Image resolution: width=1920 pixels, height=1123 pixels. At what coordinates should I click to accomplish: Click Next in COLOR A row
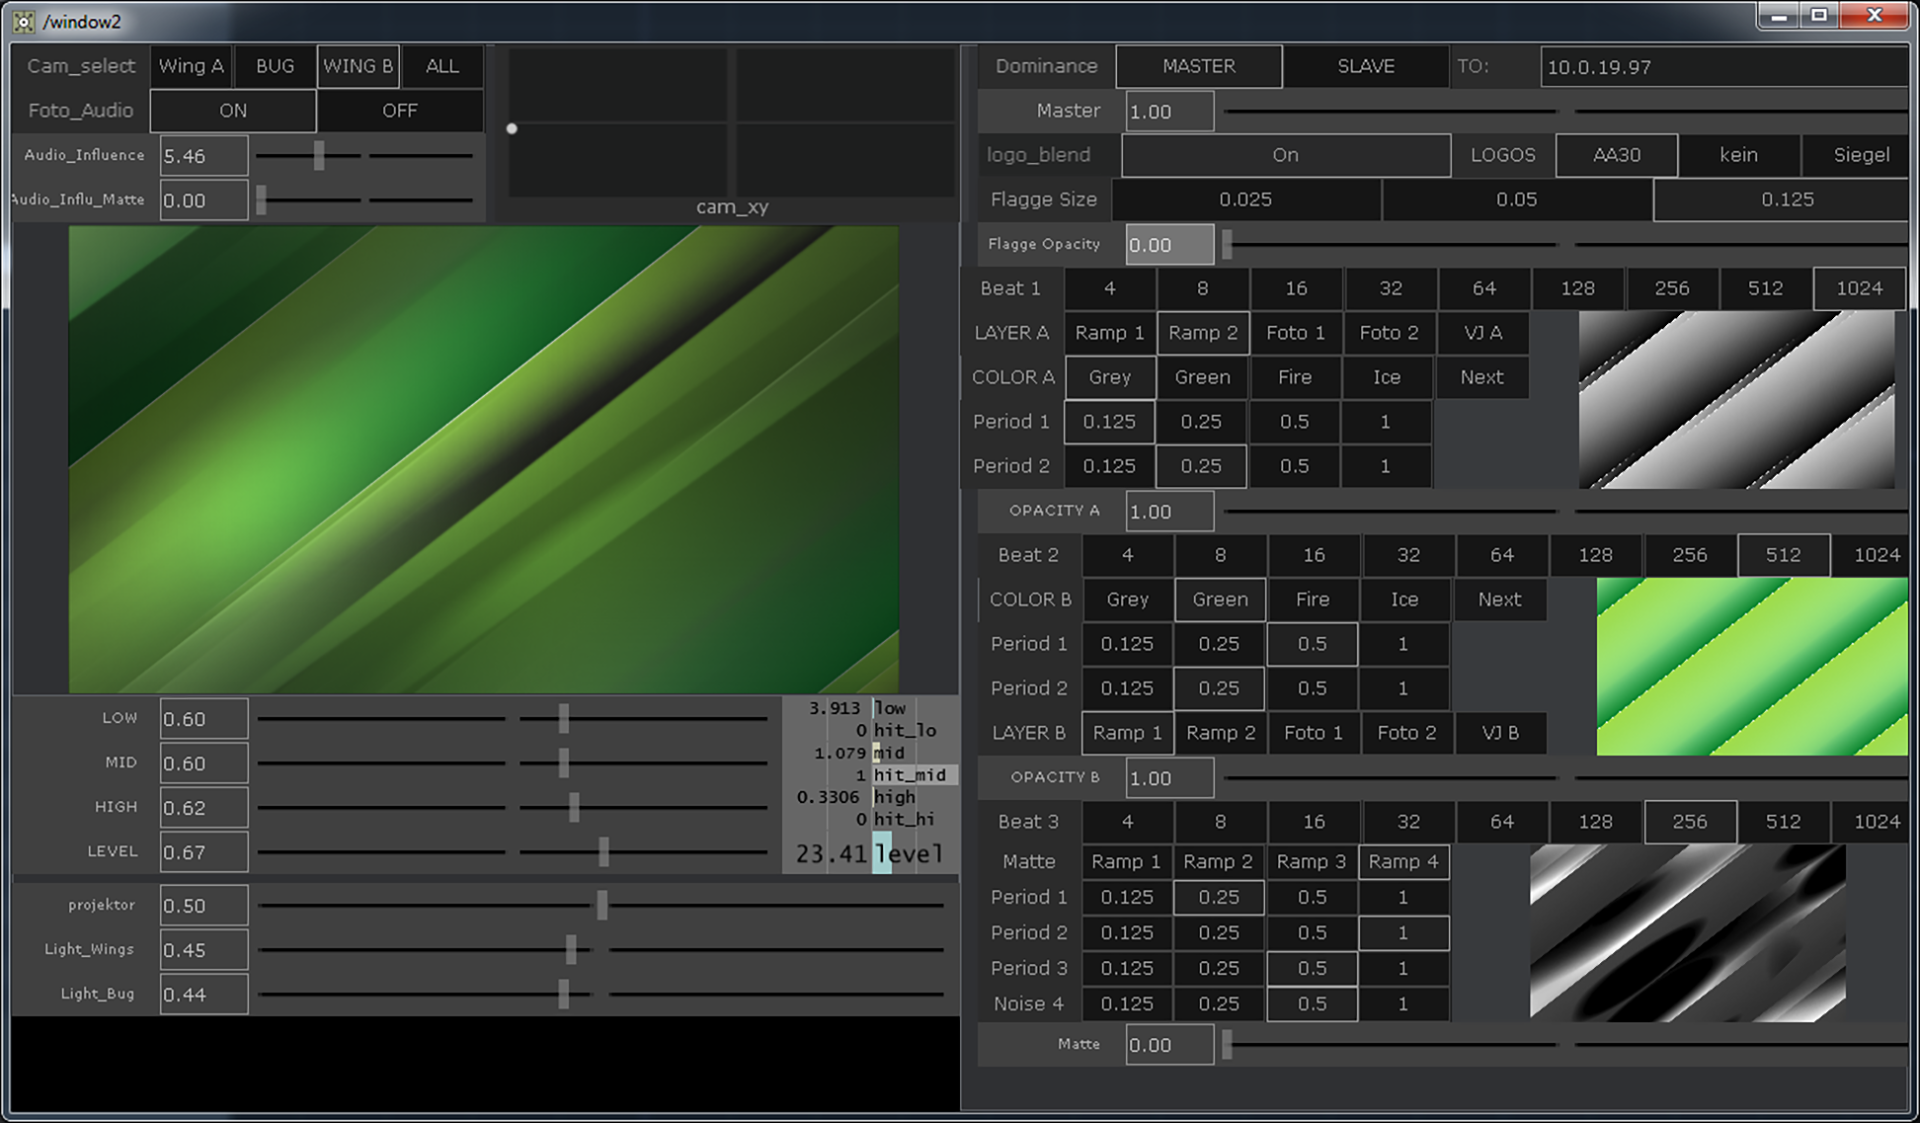point(1482,377)
